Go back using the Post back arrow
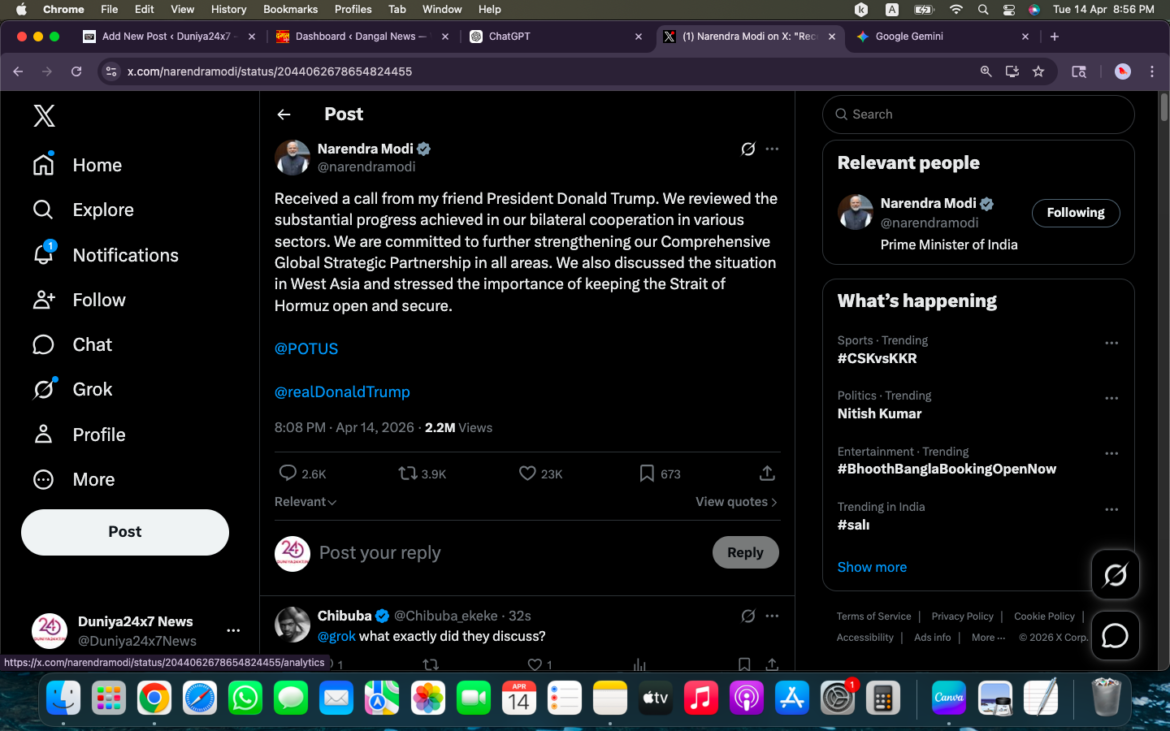 pyautogui.click(x=284, y=114)
